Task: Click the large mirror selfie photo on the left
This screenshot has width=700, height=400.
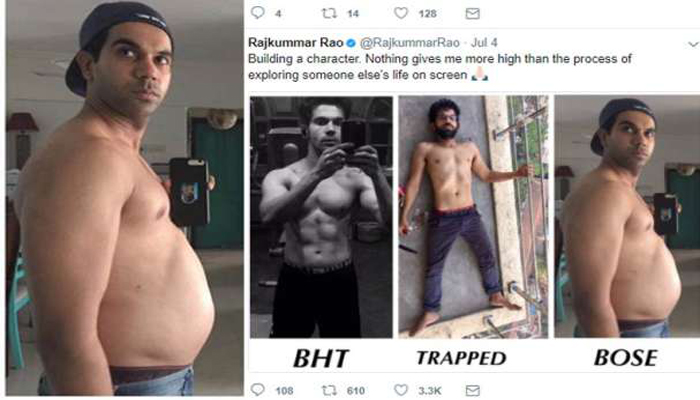Action: [x=125, y=198]
